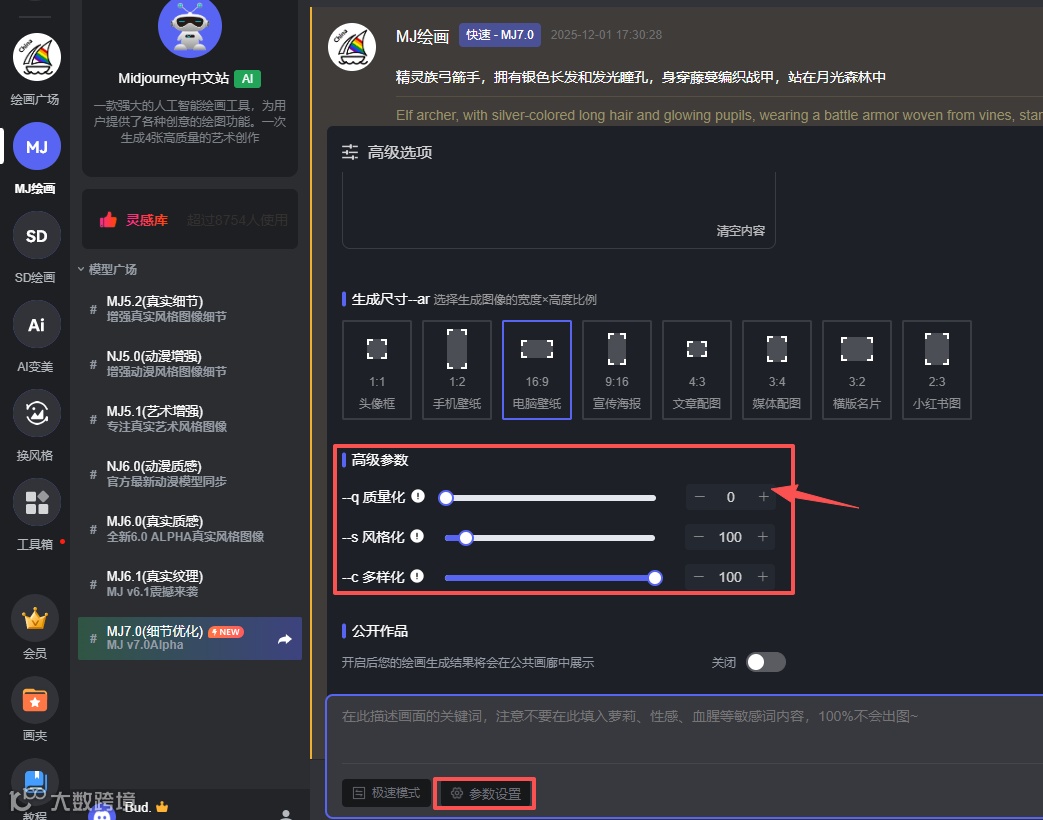Open the 会员 crown icon

click(35, 618)
